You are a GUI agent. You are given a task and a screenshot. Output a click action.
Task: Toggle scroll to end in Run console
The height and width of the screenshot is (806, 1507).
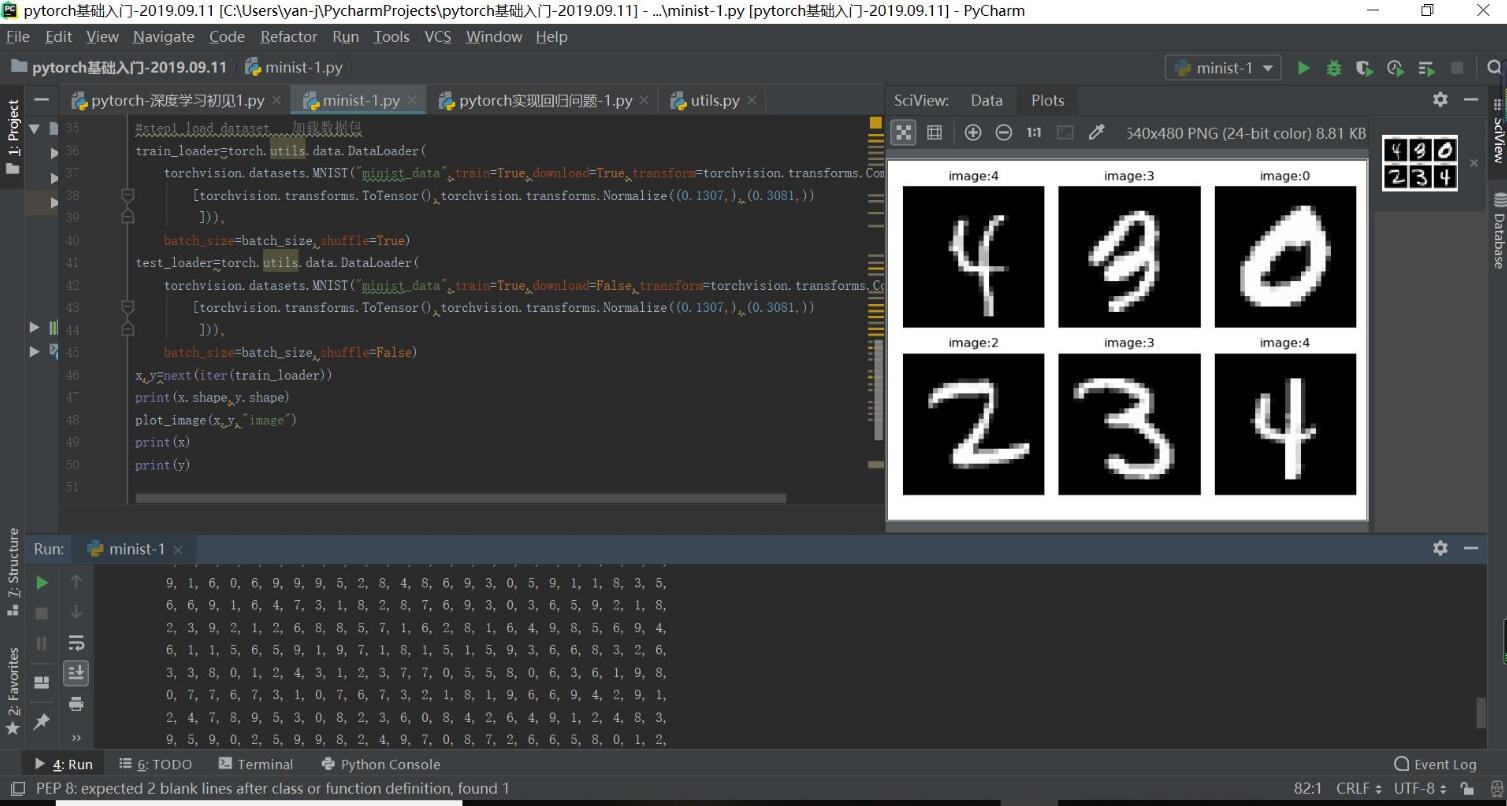(76, 673)
